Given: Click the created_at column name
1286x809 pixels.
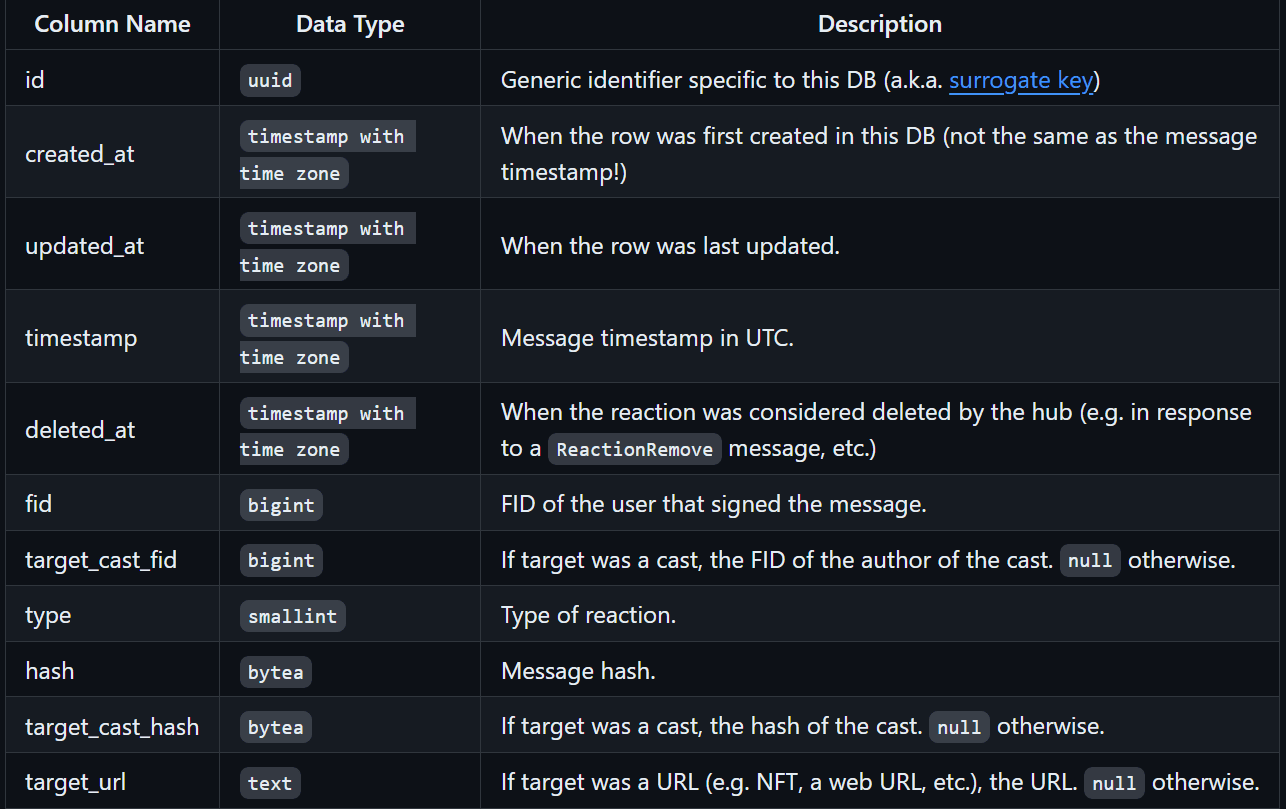Looking at the screenshot, I should click(x=80, y=154).
